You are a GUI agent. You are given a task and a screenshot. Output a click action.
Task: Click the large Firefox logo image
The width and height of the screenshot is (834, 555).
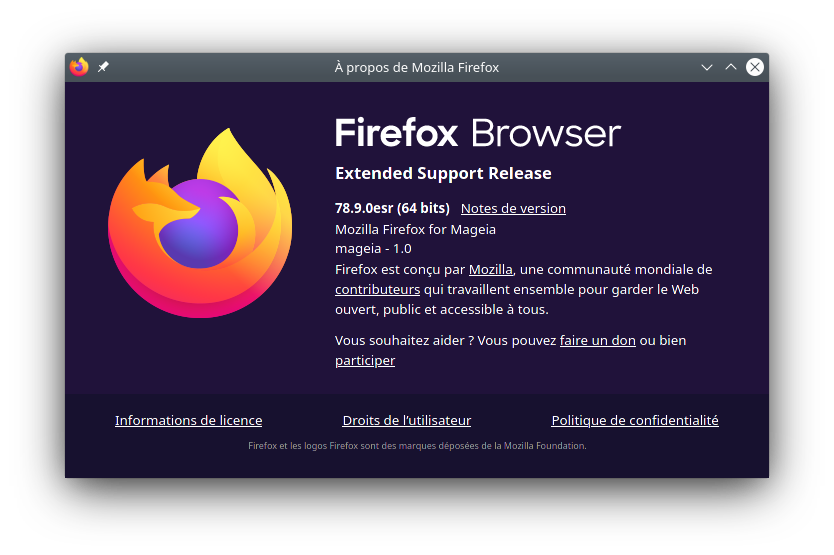click(x=200, y=223)
